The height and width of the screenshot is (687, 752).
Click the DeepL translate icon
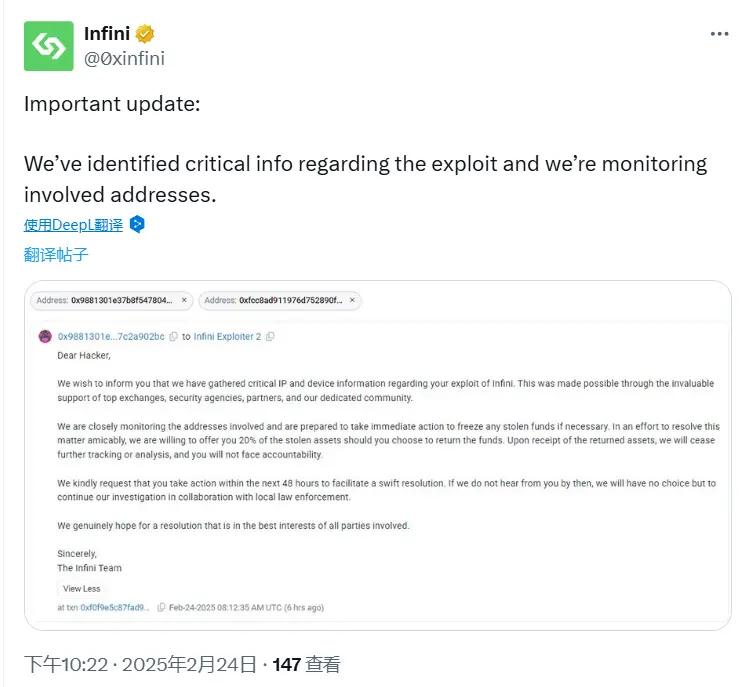click(137, 224)
